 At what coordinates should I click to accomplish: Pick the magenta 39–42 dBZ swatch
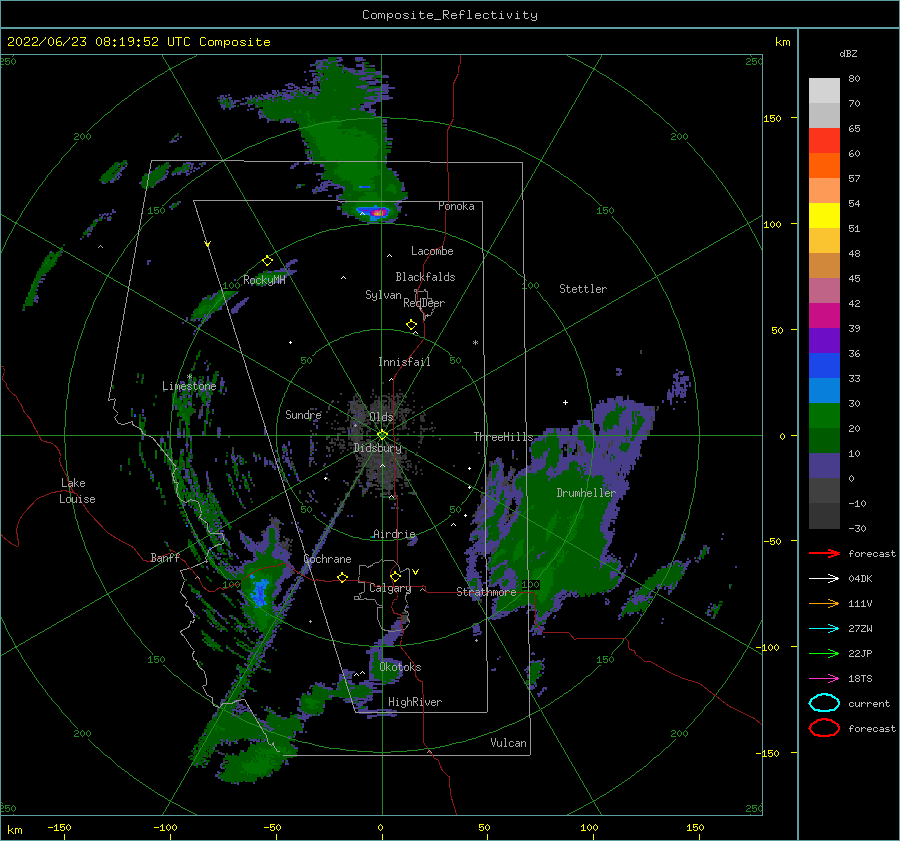824,315
